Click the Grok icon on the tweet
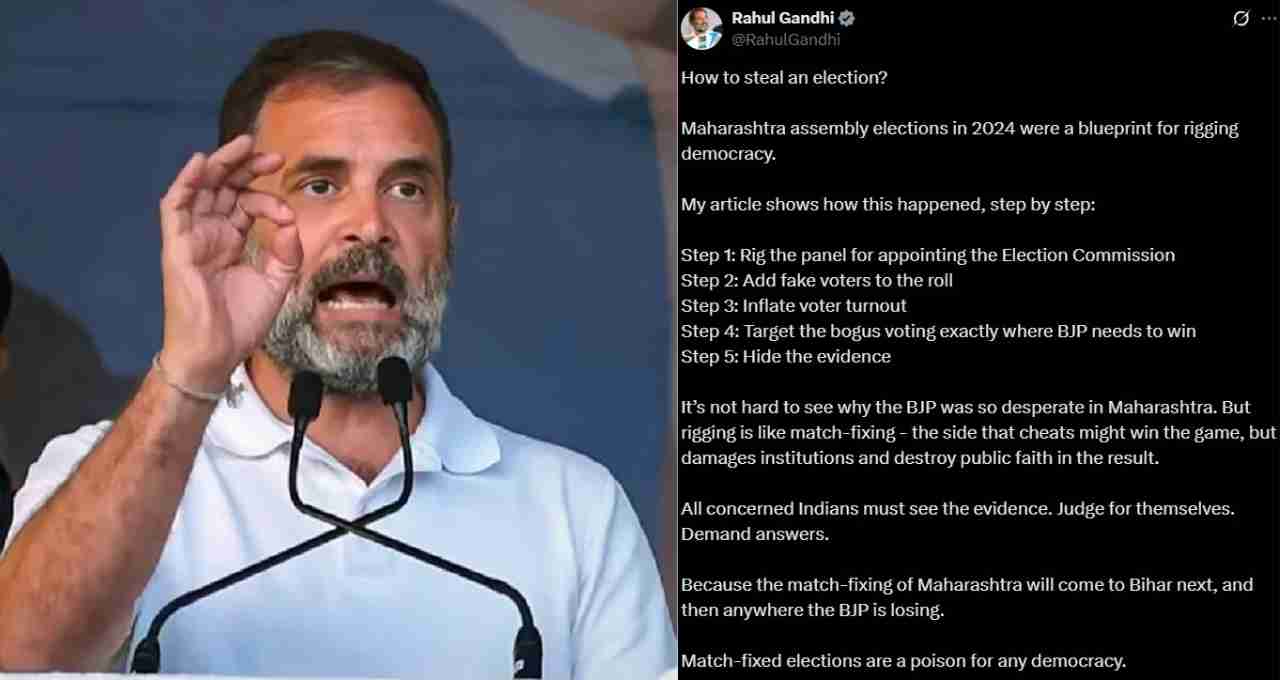The height and width of the screenshot is (680, 1280). (1241, 18)
